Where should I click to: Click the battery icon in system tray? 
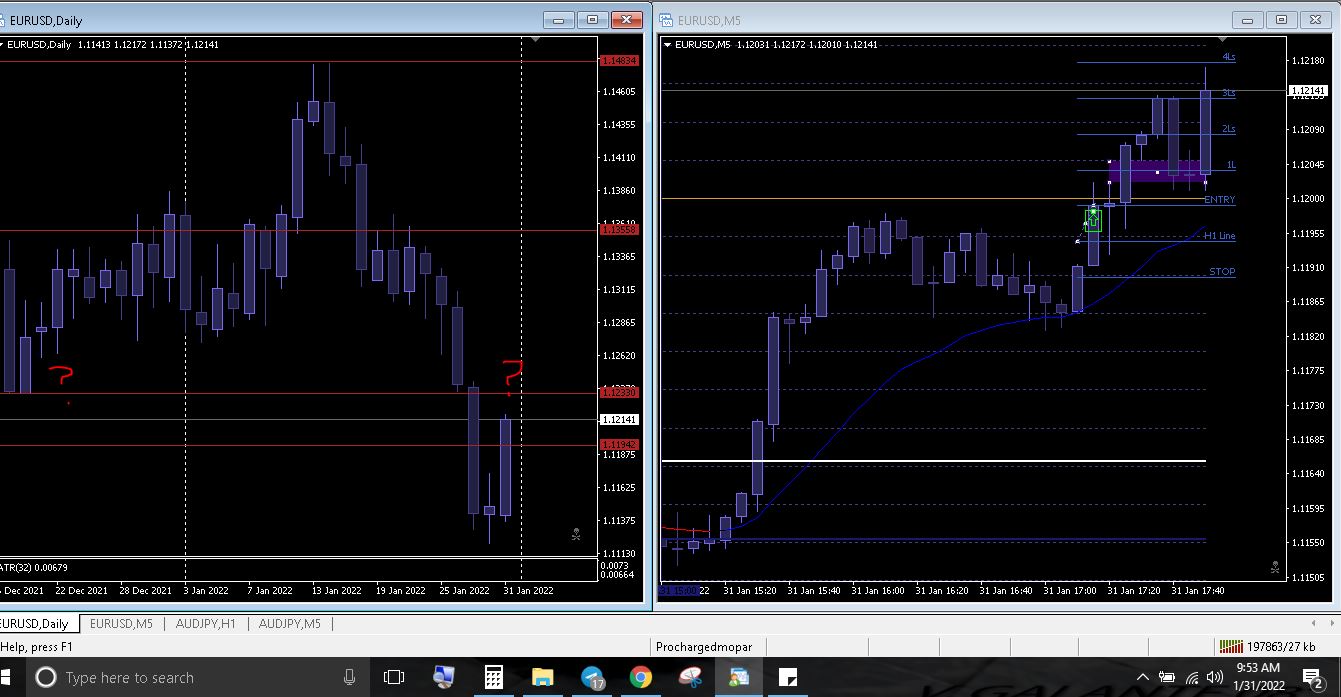(x=1166, y=677)
